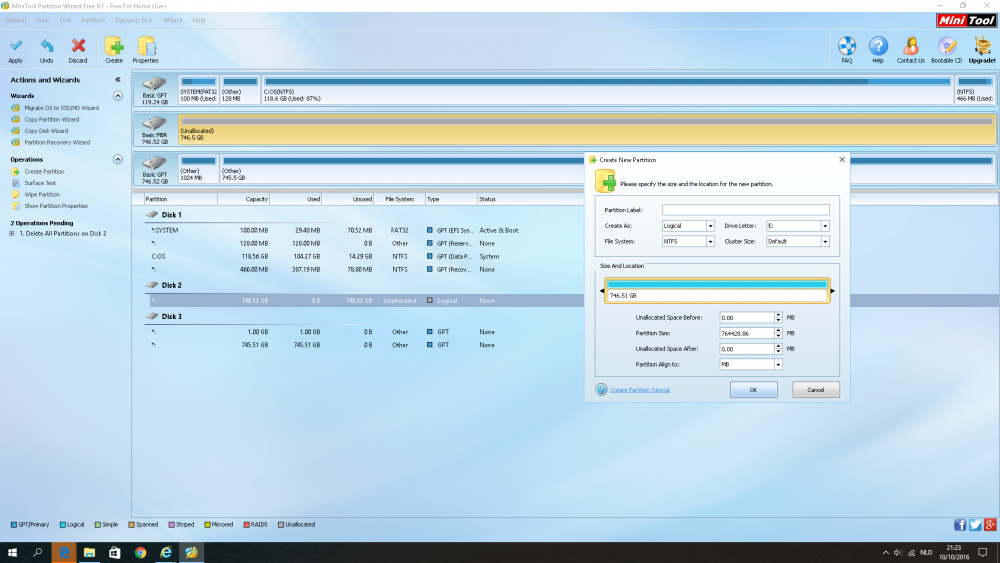Collapse the Wizards section
Screen dimensions: 1000x563
point(118,96)
